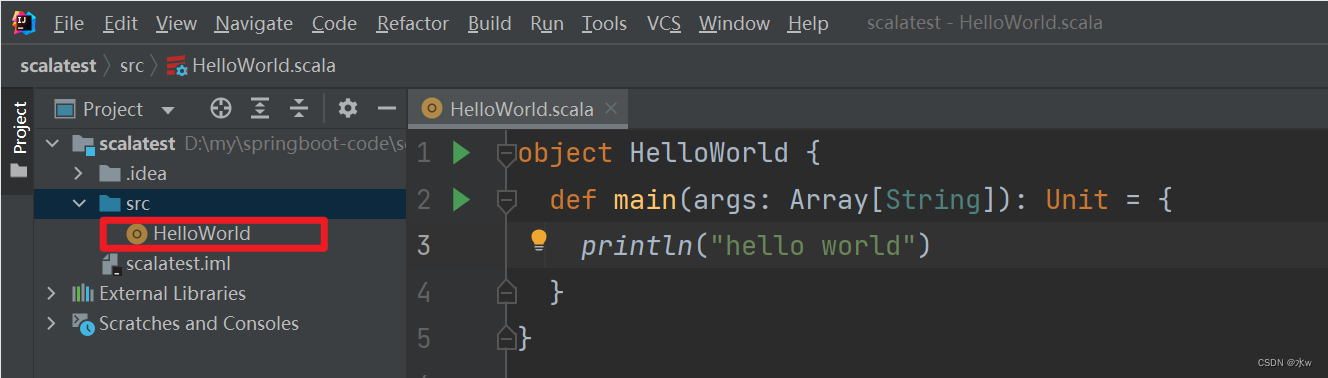Click src breadcrumb in navigation bar
This screenshot has height=378, width=1328.
click(x=132, y=66)
